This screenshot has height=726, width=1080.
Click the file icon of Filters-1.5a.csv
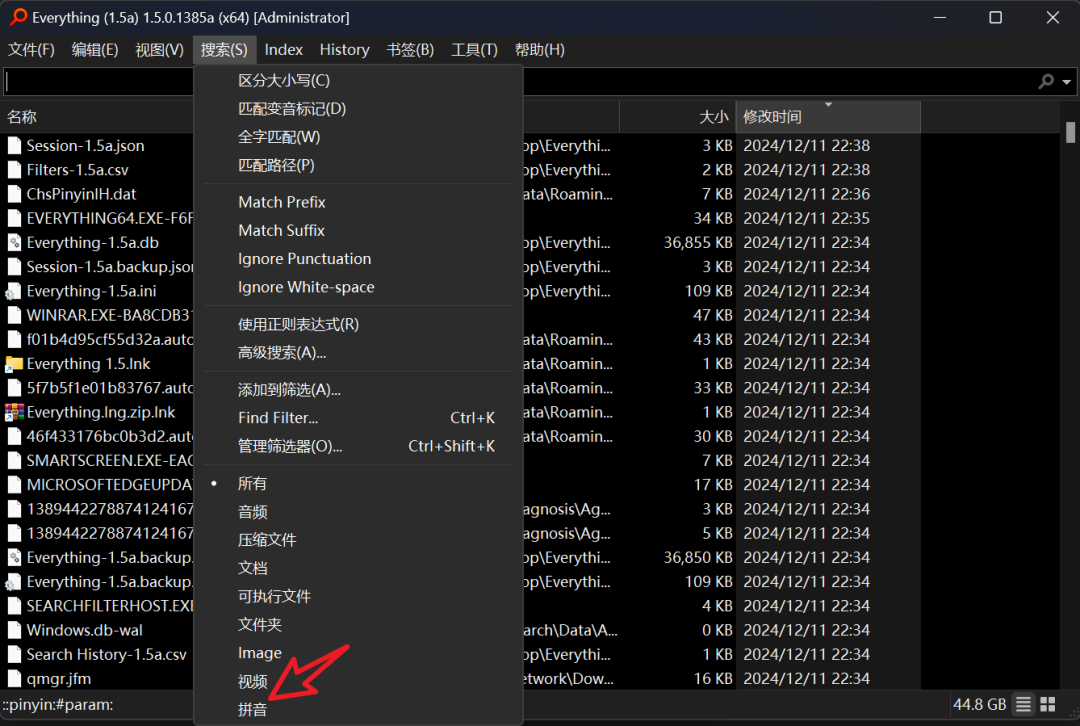(14, 169)
